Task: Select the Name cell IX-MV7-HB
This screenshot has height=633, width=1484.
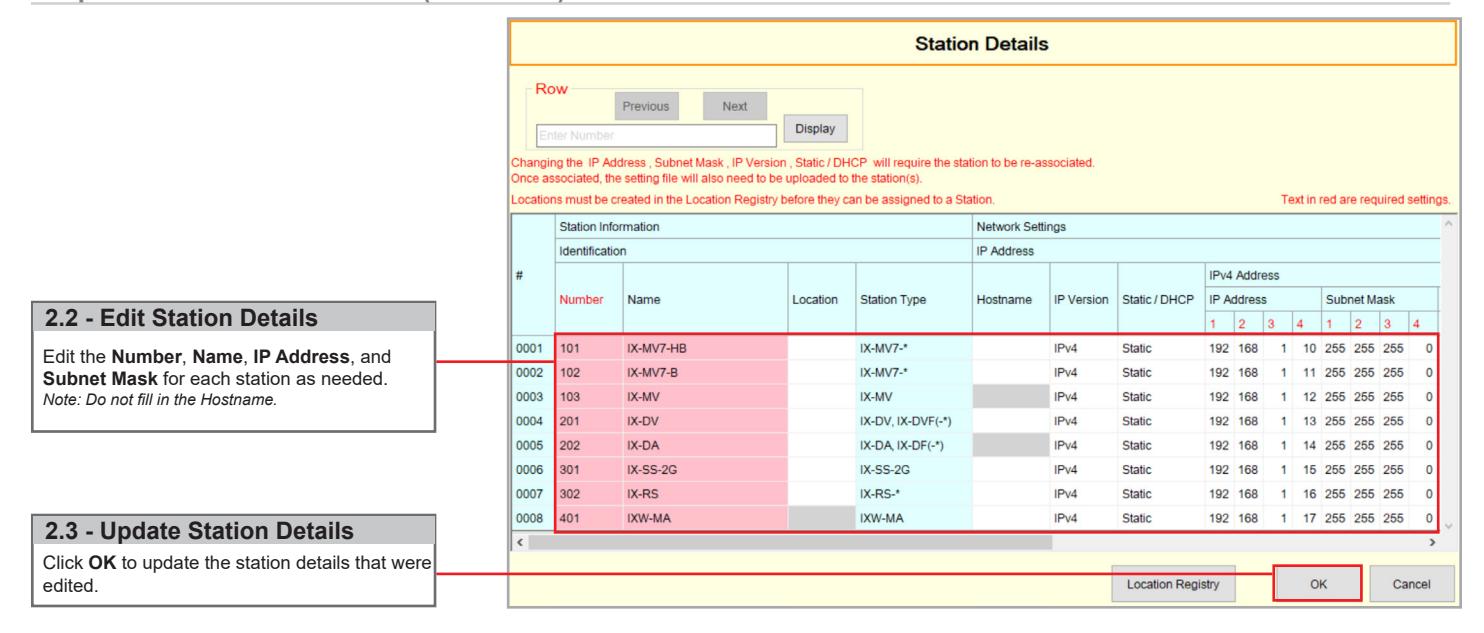Action: [705, 349]
